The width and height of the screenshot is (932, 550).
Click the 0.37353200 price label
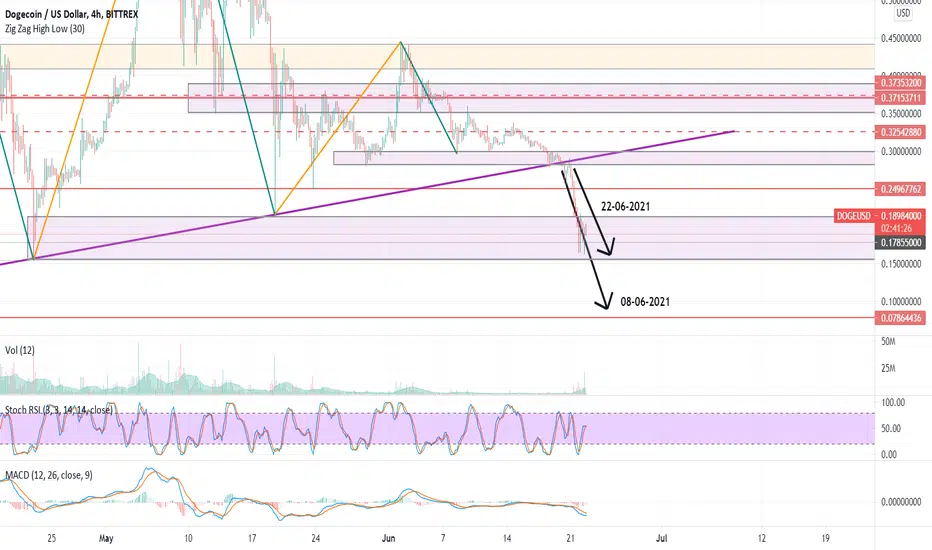pyautogui.click(x=900, y=83)
